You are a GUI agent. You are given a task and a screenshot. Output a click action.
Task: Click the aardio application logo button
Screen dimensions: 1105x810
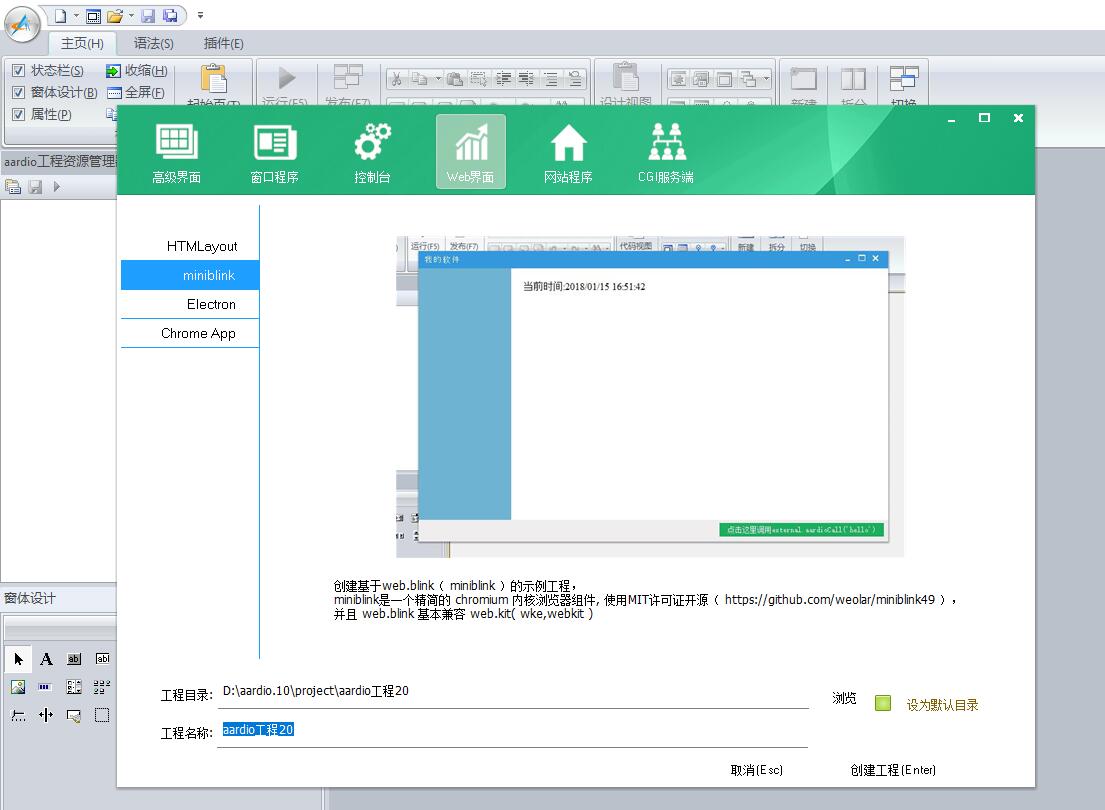22,24
